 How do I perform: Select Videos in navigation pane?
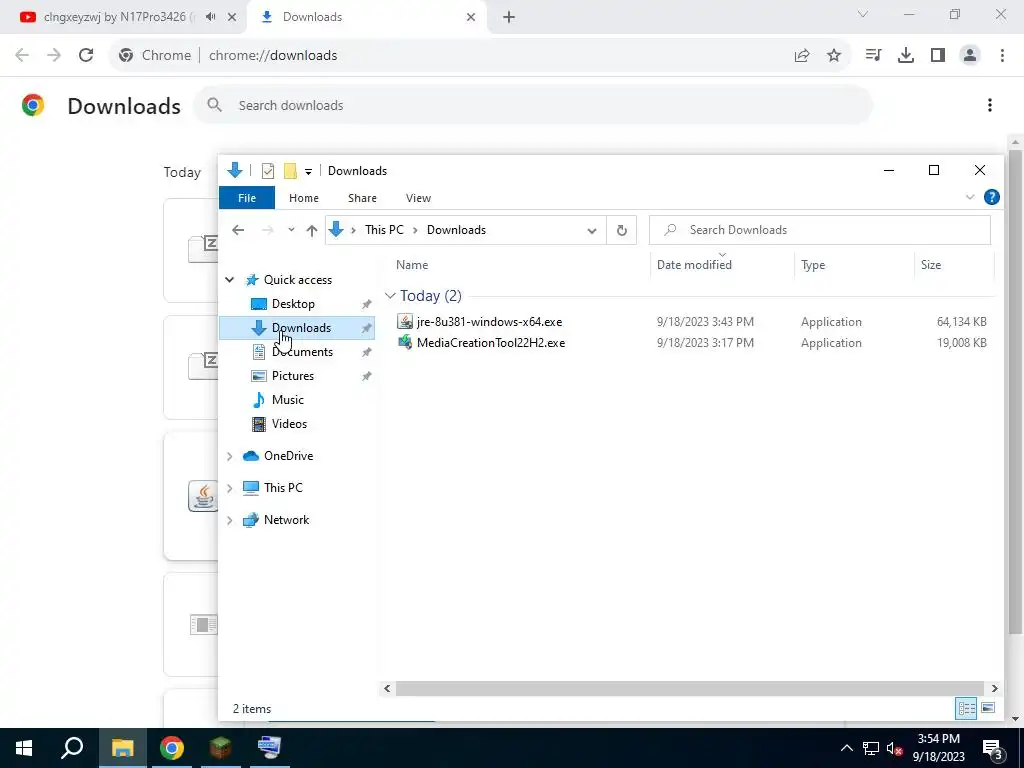coord(289,424)
